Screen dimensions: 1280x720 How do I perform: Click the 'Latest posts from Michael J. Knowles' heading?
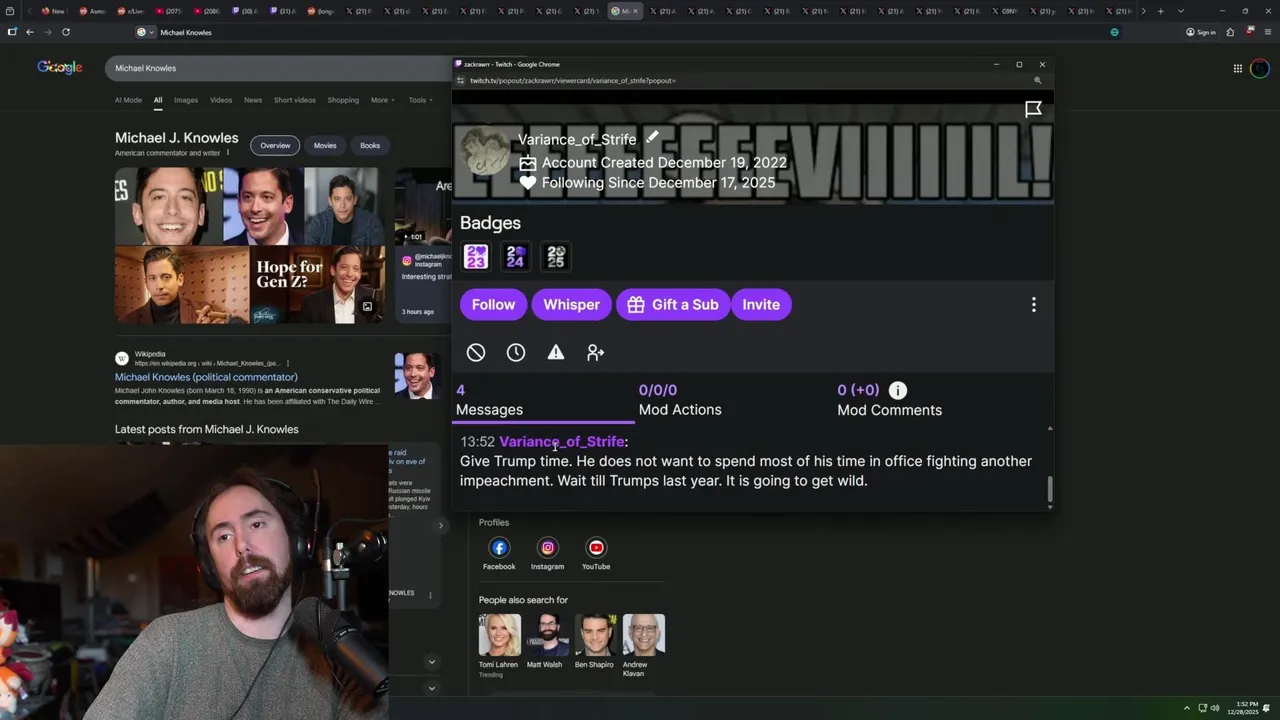click(207, 429)
